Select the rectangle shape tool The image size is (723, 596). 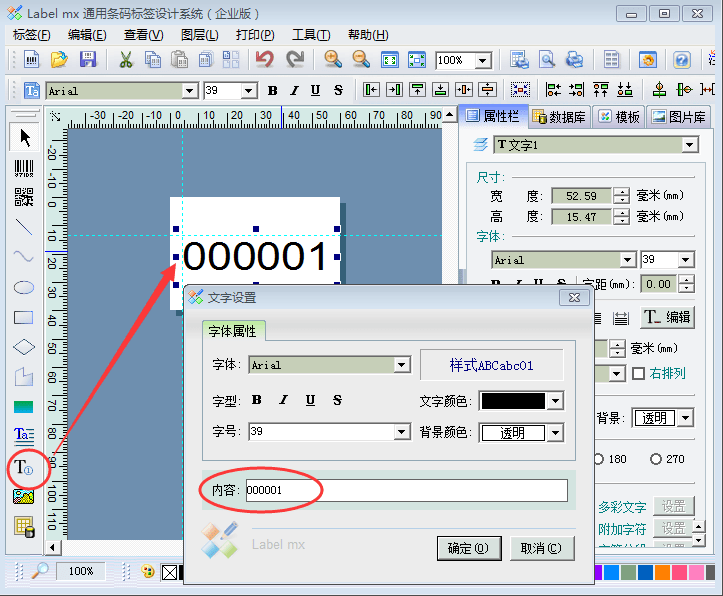[24, 318]
